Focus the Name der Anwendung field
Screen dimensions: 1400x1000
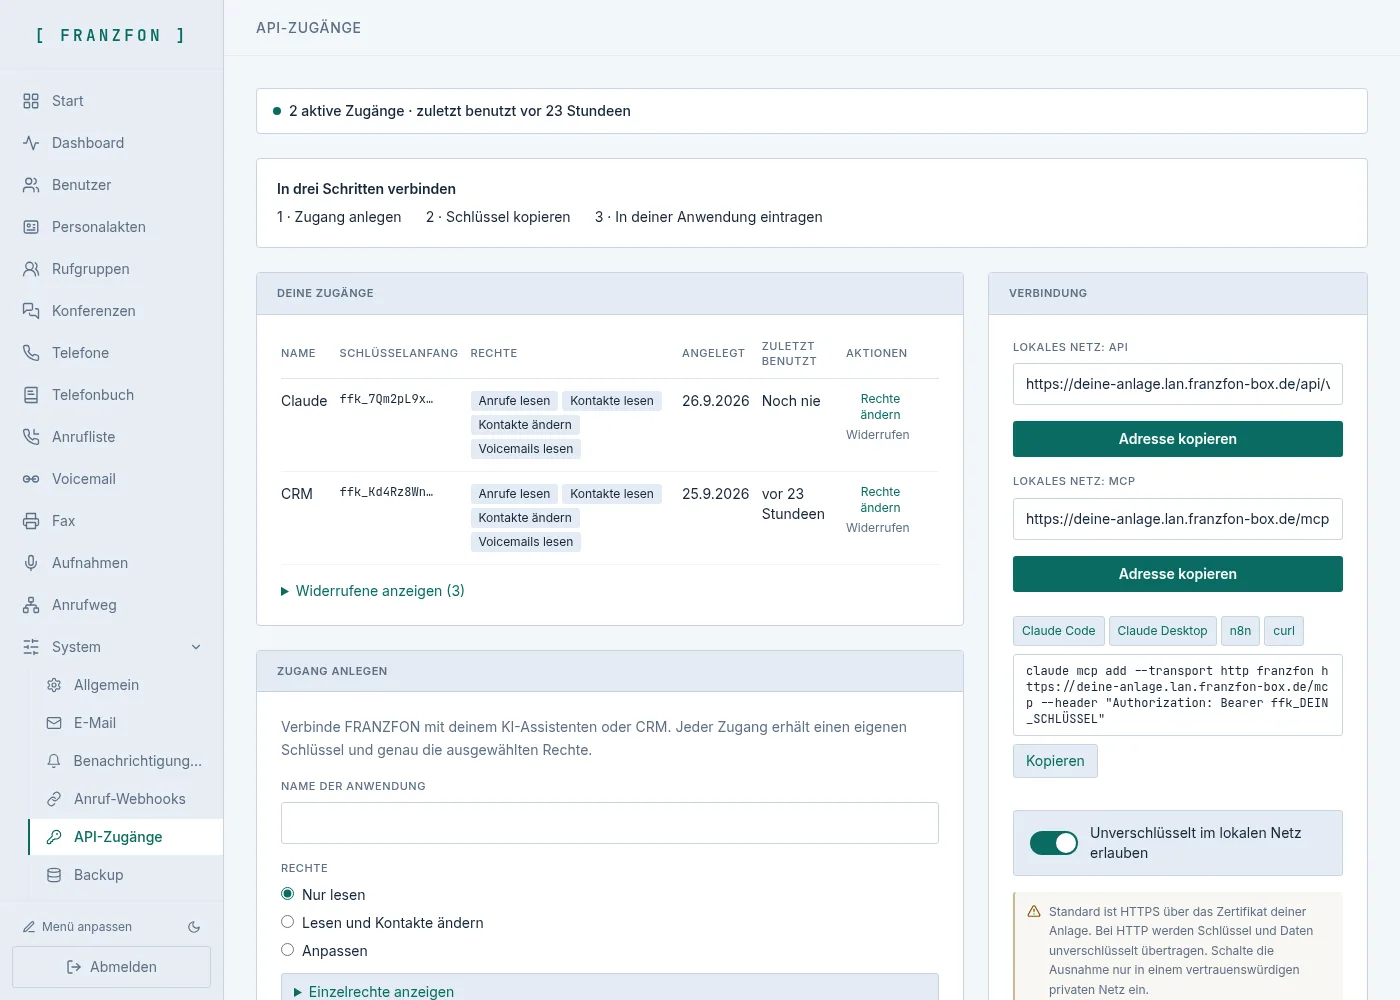tap(610, 823)
